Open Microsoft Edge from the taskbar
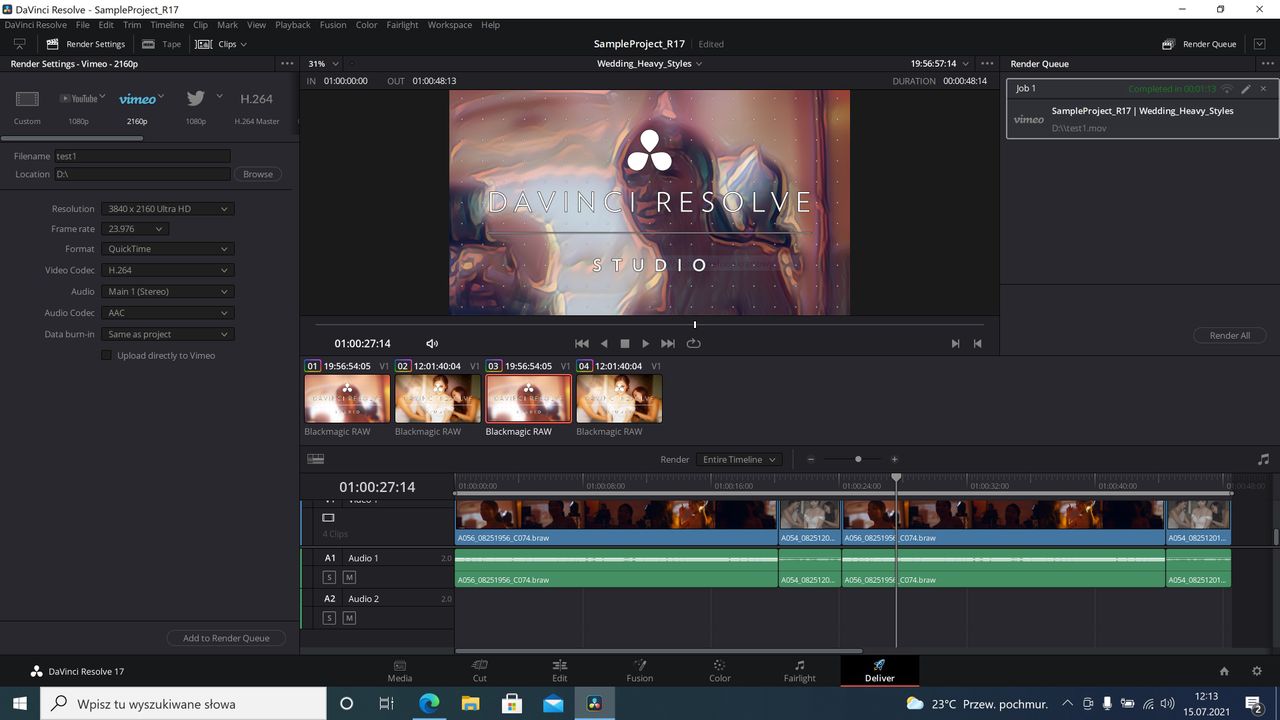1280x720 pixels. click(x=428, y=703)
